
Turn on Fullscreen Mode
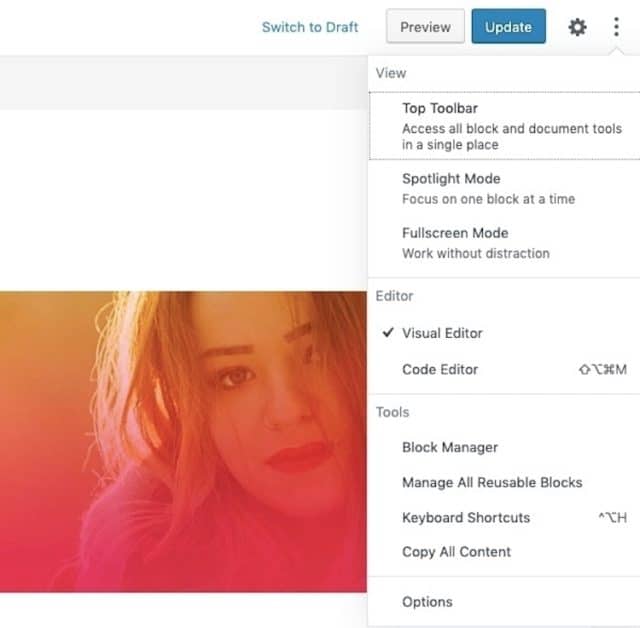(x=454, y=233)
